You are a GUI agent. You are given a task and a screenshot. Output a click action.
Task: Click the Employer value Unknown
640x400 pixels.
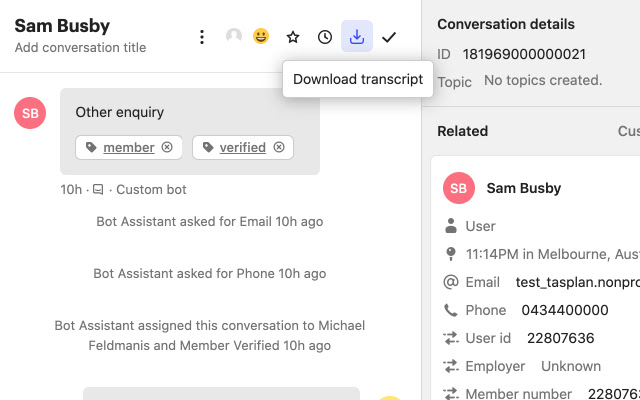click(x=571, y=366)
